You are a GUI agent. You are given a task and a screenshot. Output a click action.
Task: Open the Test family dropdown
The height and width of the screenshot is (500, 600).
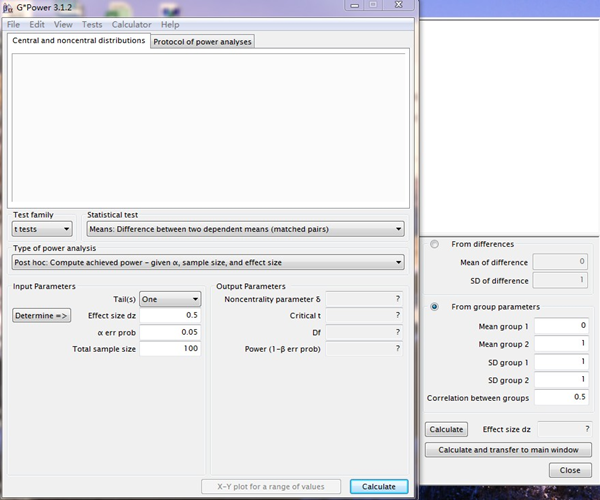41,229
